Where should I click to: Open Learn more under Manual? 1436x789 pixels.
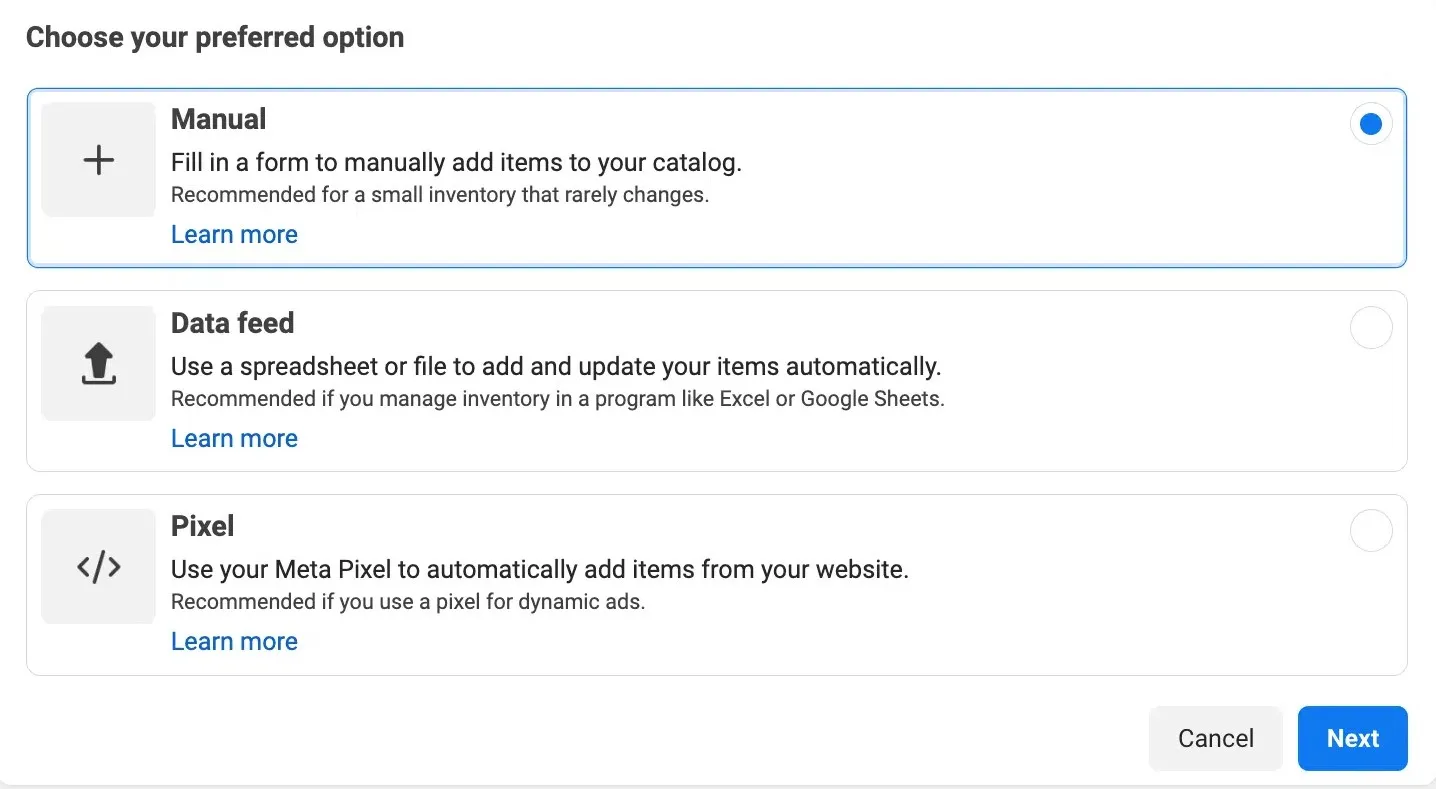(234, 234)
